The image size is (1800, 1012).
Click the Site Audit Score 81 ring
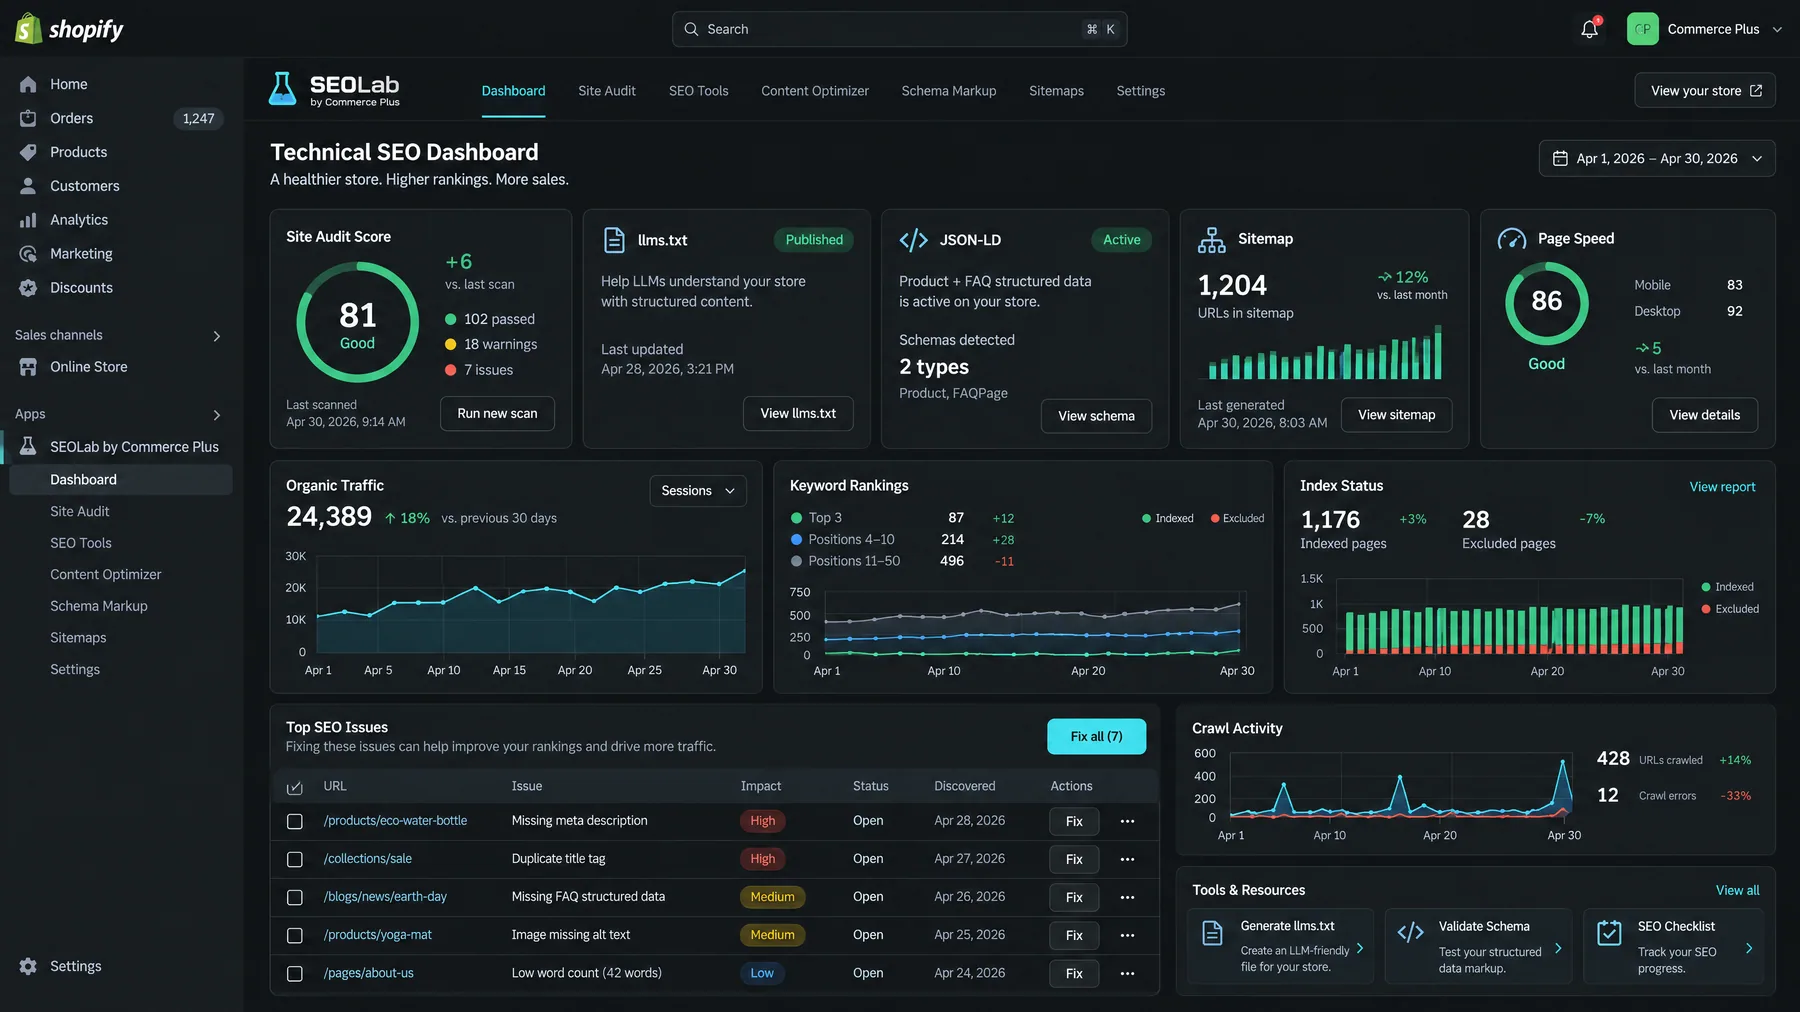357,322
